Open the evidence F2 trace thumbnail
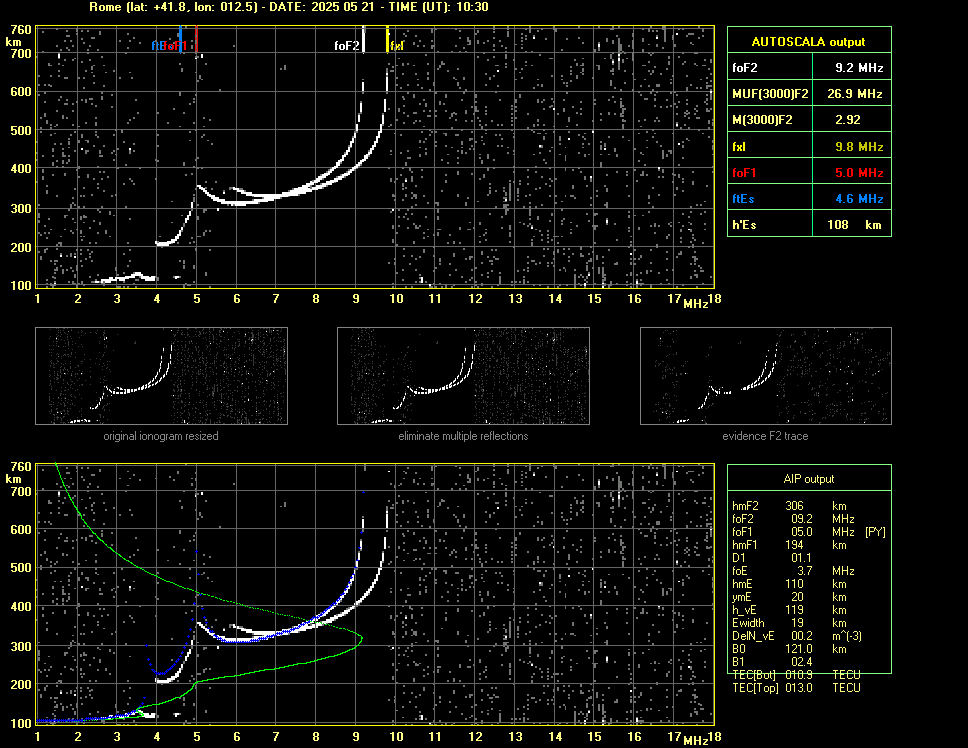This screenshot has width=968, height=748. click(x=766, y=376)
